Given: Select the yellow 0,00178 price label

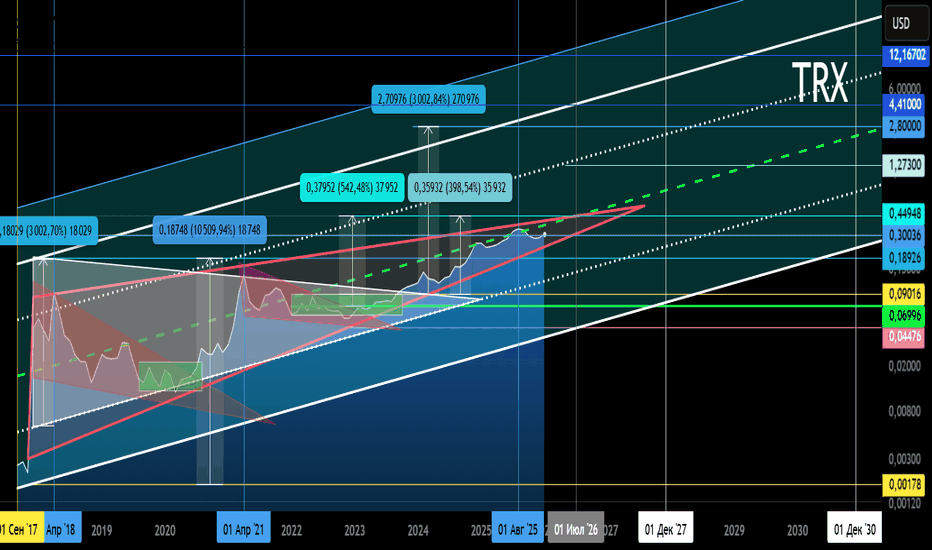Looking at the screenshot, I should tap(905, 485).
